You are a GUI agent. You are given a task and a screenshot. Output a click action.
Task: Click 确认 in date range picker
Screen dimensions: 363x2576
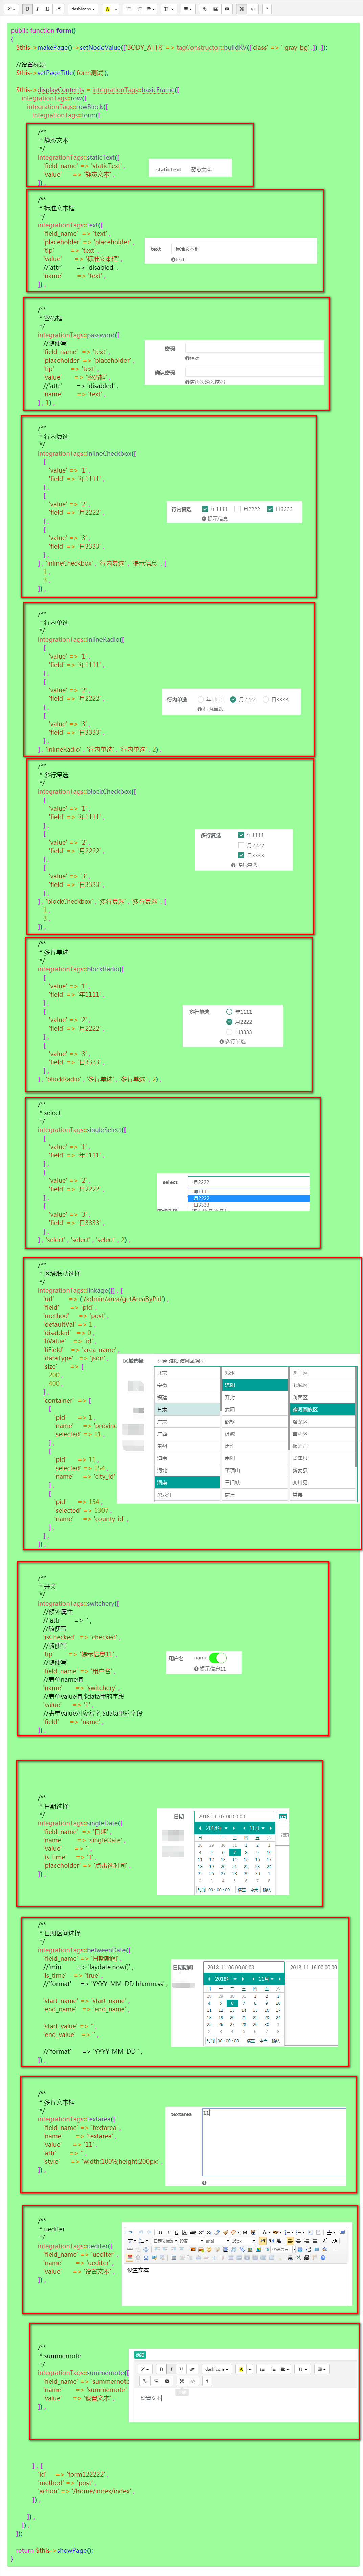[x=276, y=2041]
